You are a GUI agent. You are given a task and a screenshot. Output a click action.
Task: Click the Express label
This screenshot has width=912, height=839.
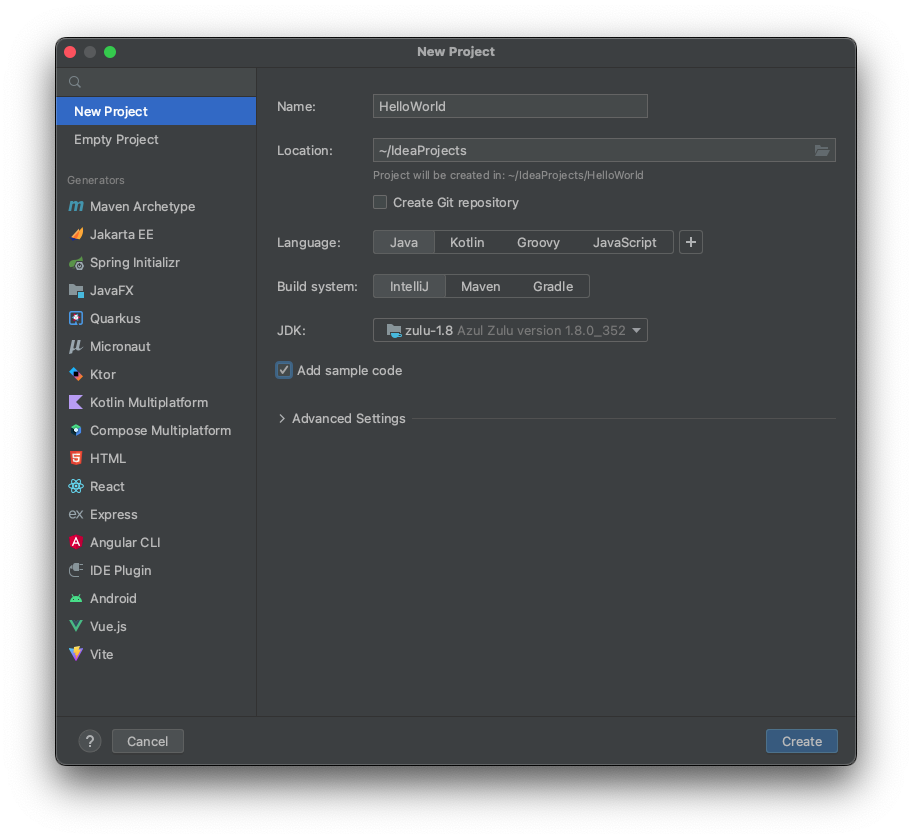coord(114,515)
